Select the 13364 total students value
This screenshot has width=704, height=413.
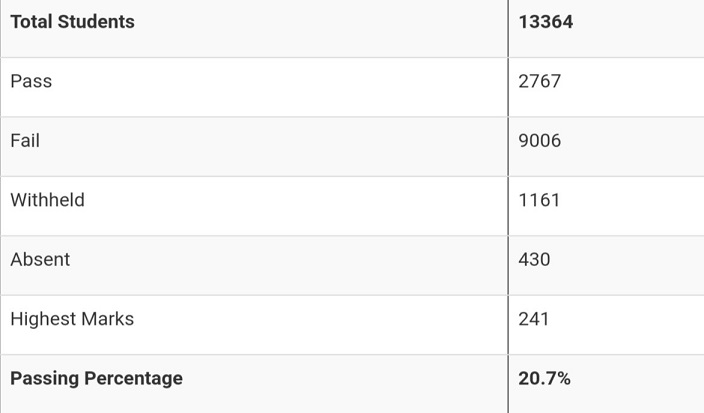pos(545,22)
